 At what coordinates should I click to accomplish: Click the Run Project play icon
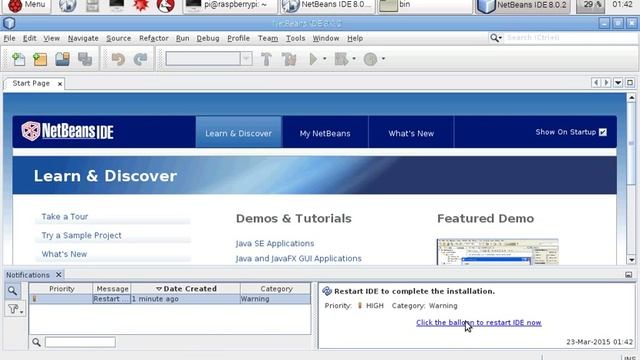[x=313, y=59]
